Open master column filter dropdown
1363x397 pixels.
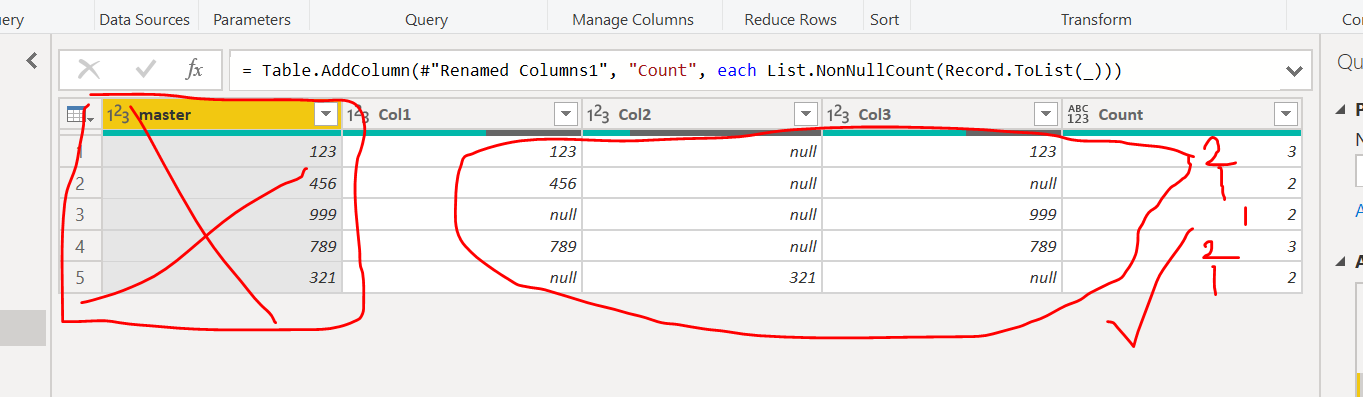(x=326, y=114)
